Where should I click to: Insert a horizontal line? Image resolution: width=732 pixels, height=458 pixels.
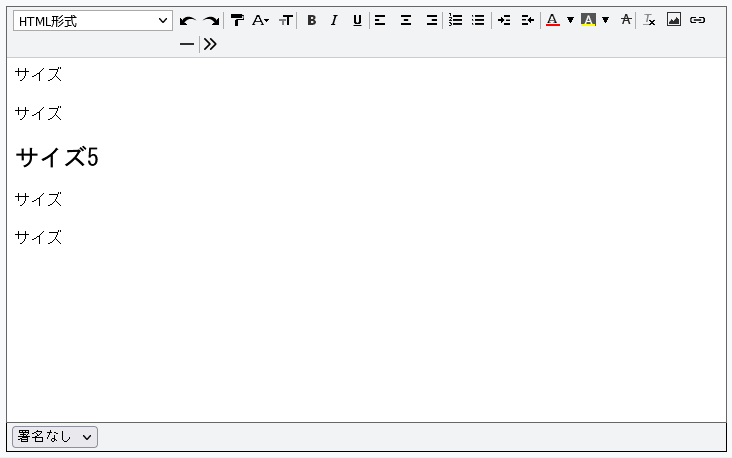pyautogui.click(x=187, y=44)
